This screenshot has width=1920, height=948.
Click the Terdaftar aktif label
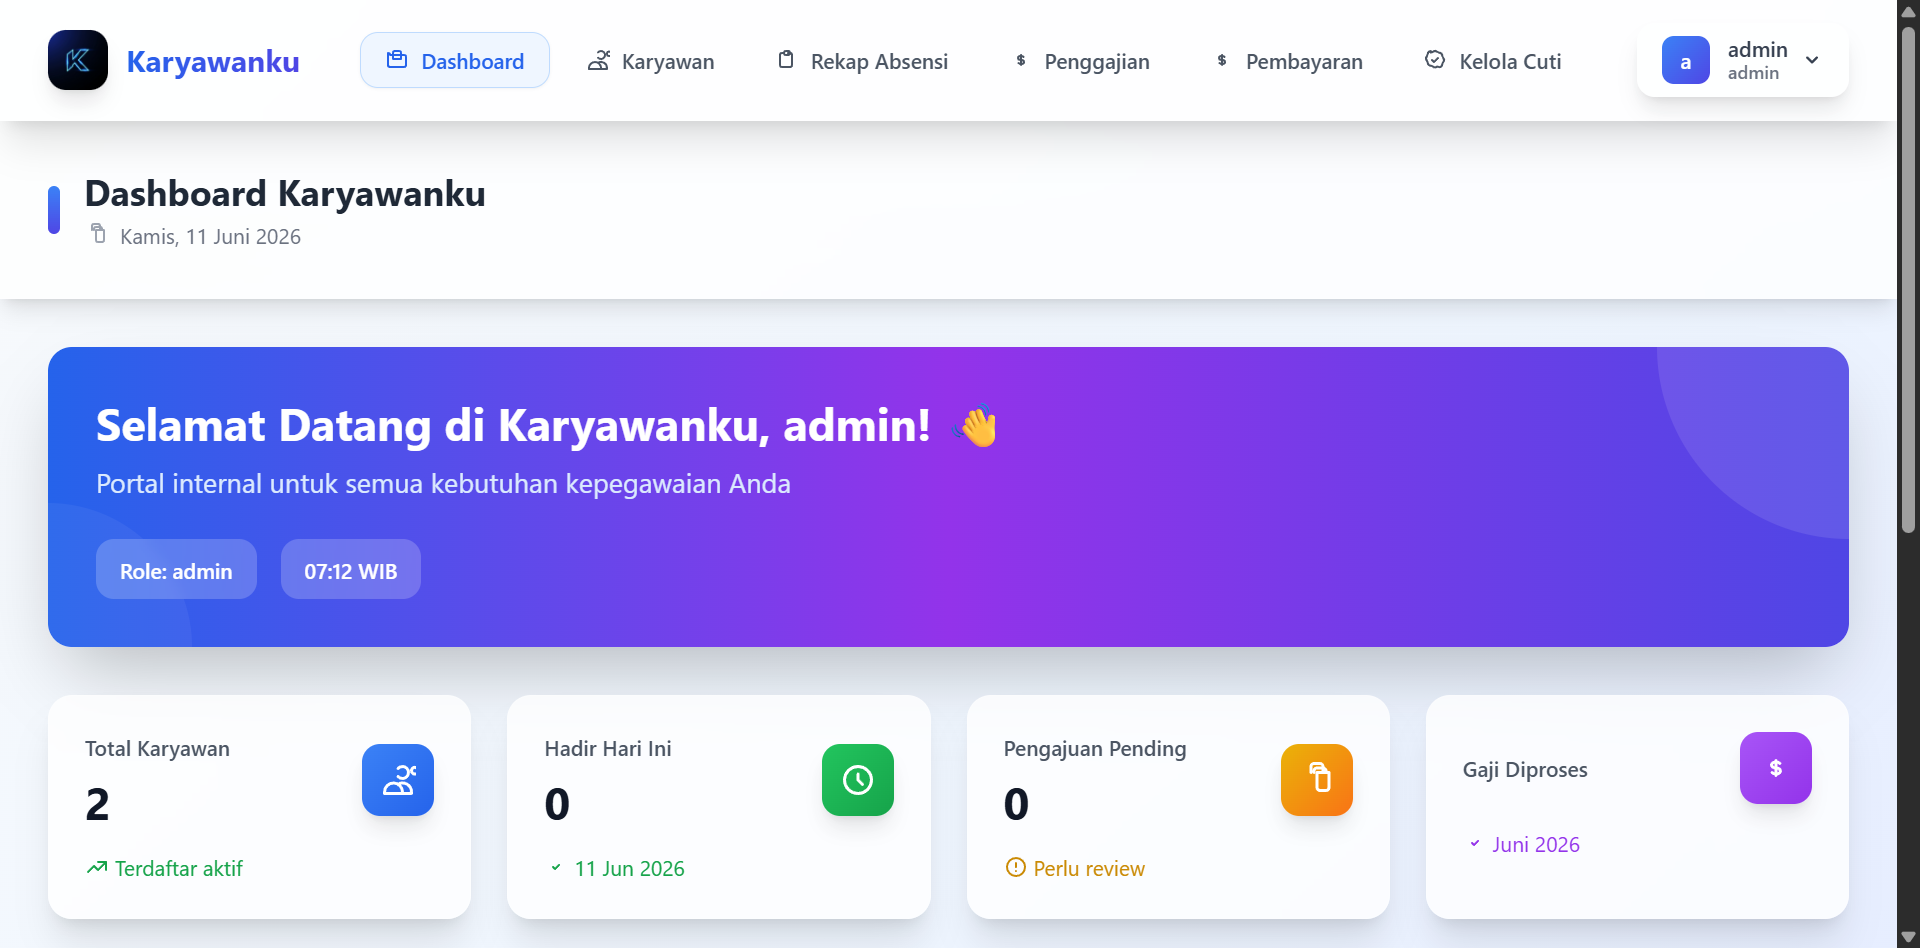179,869
